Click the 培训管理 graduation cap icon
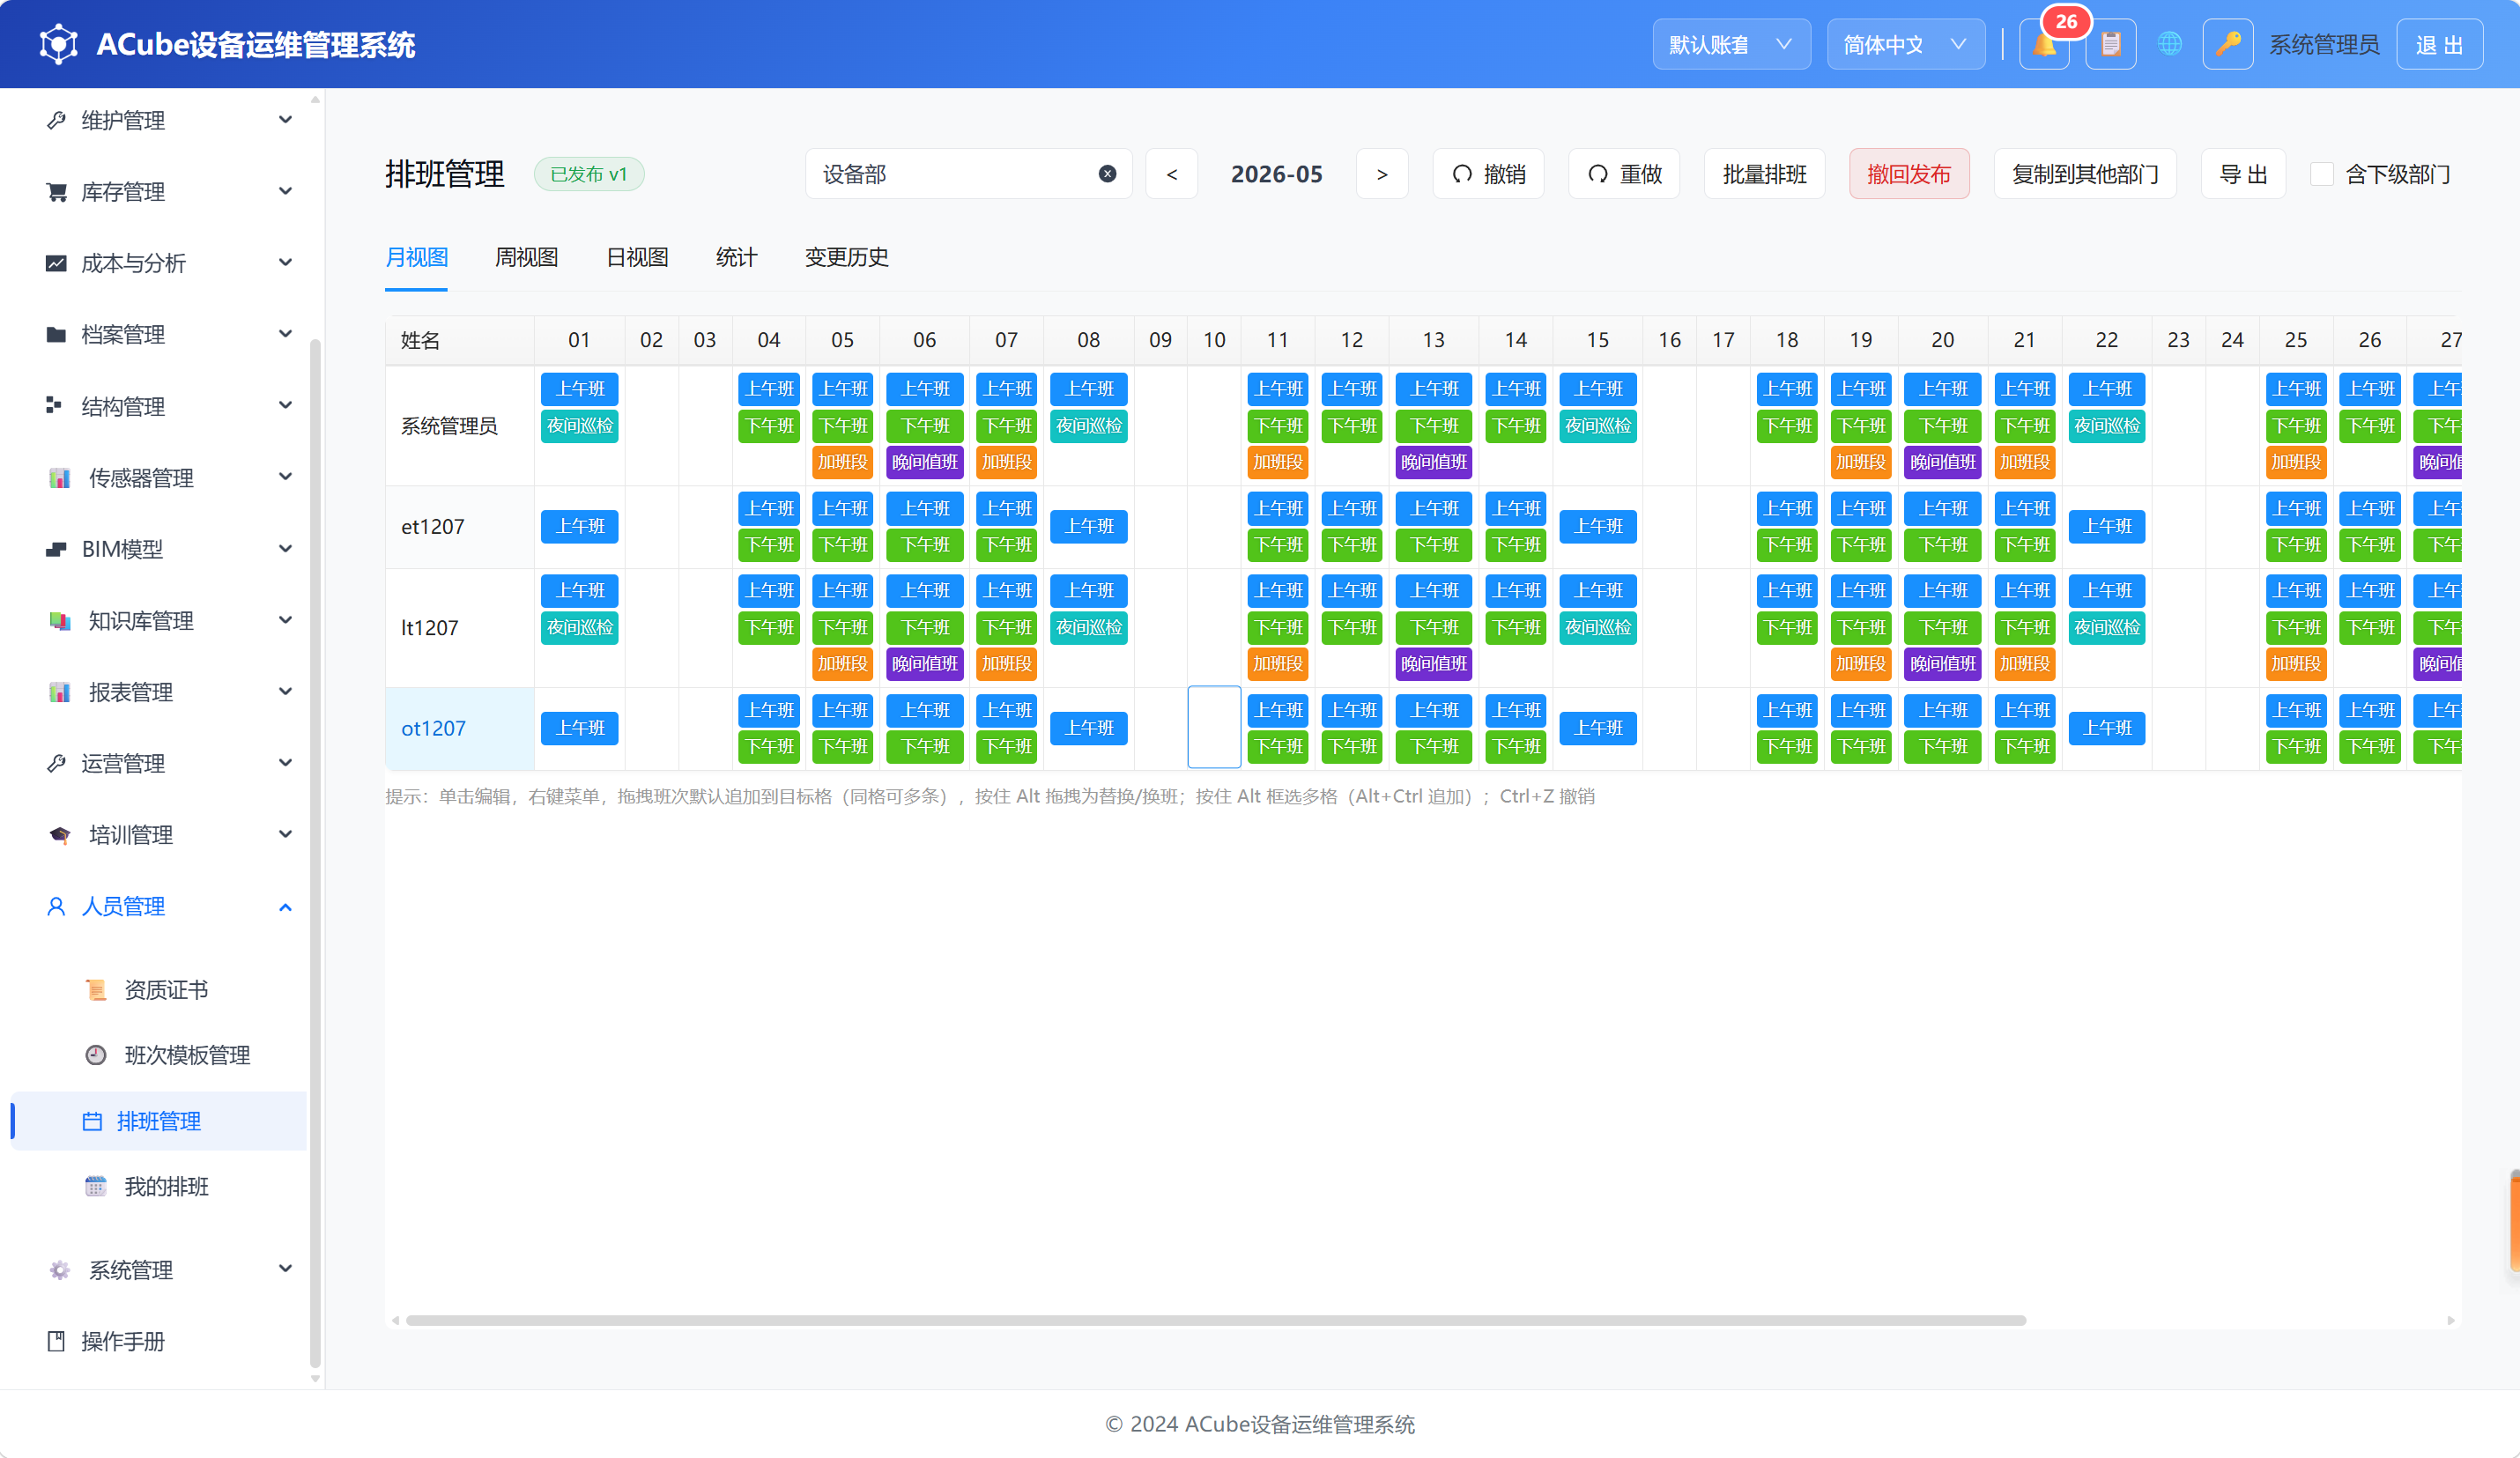 coord(60,835)
